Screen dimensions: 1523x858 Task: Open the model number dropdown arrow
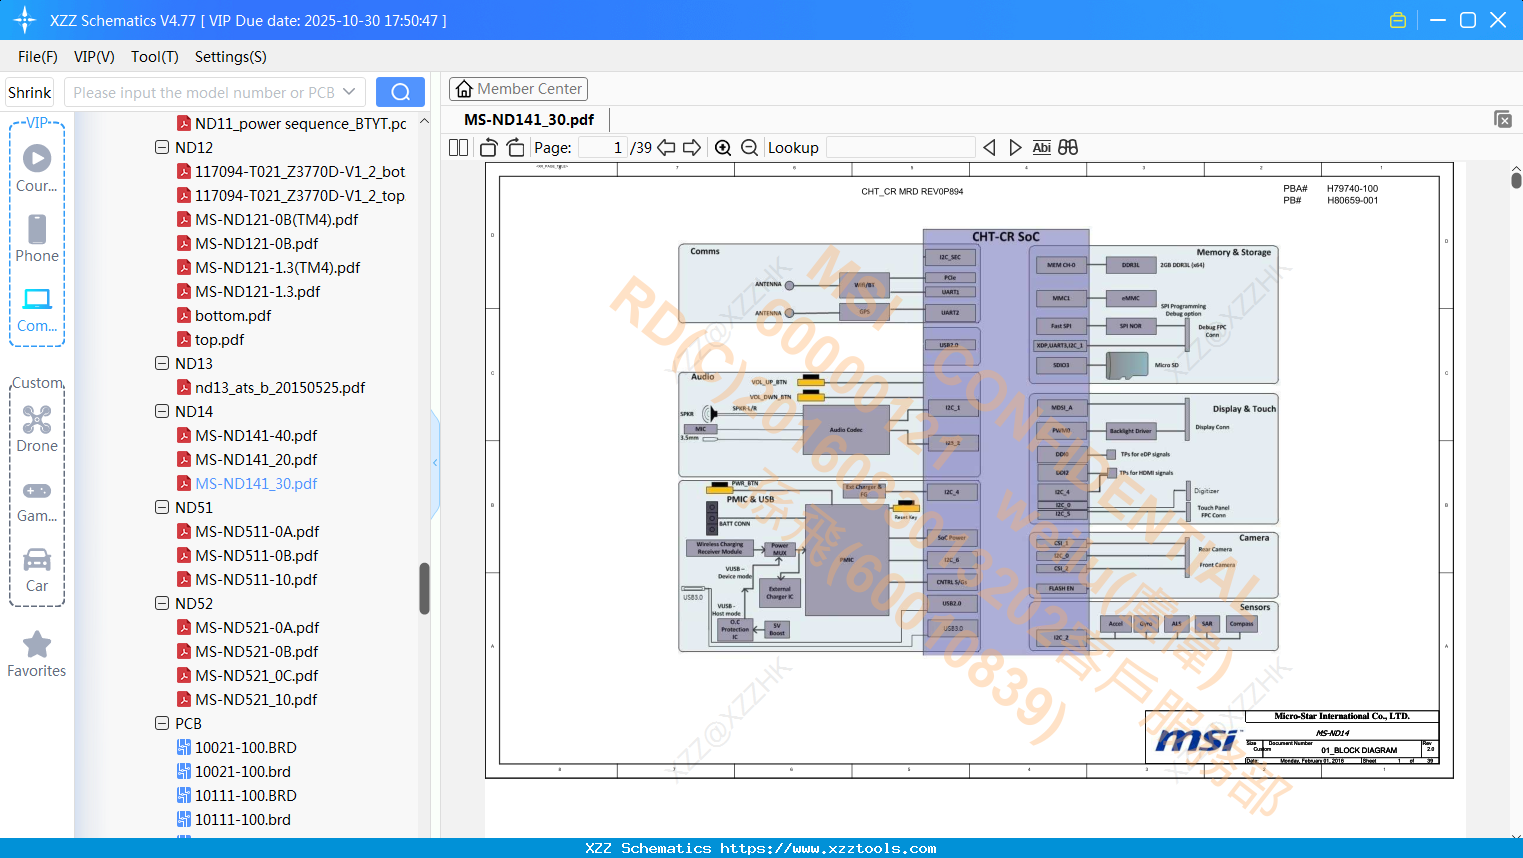pyautogui.click(x=349, y=92)
